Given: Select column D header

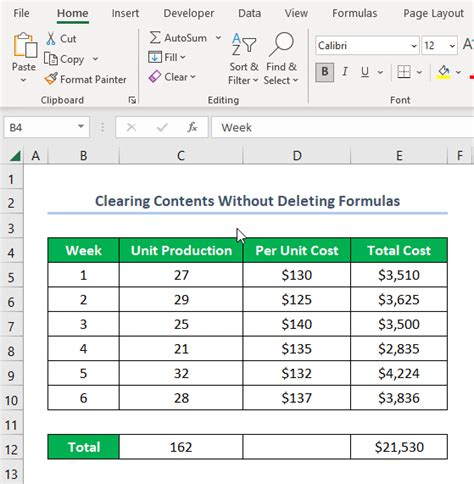Looking at the screenshot, I should click(x=297, y=156).
